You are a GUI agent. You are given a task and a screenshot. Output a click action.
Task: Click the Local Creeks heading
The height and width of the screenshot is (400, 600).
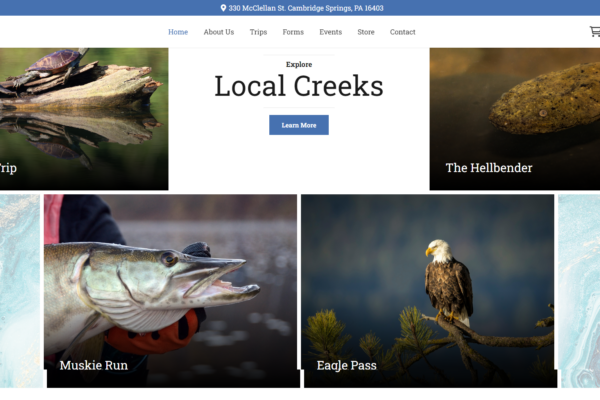(299, 86)
